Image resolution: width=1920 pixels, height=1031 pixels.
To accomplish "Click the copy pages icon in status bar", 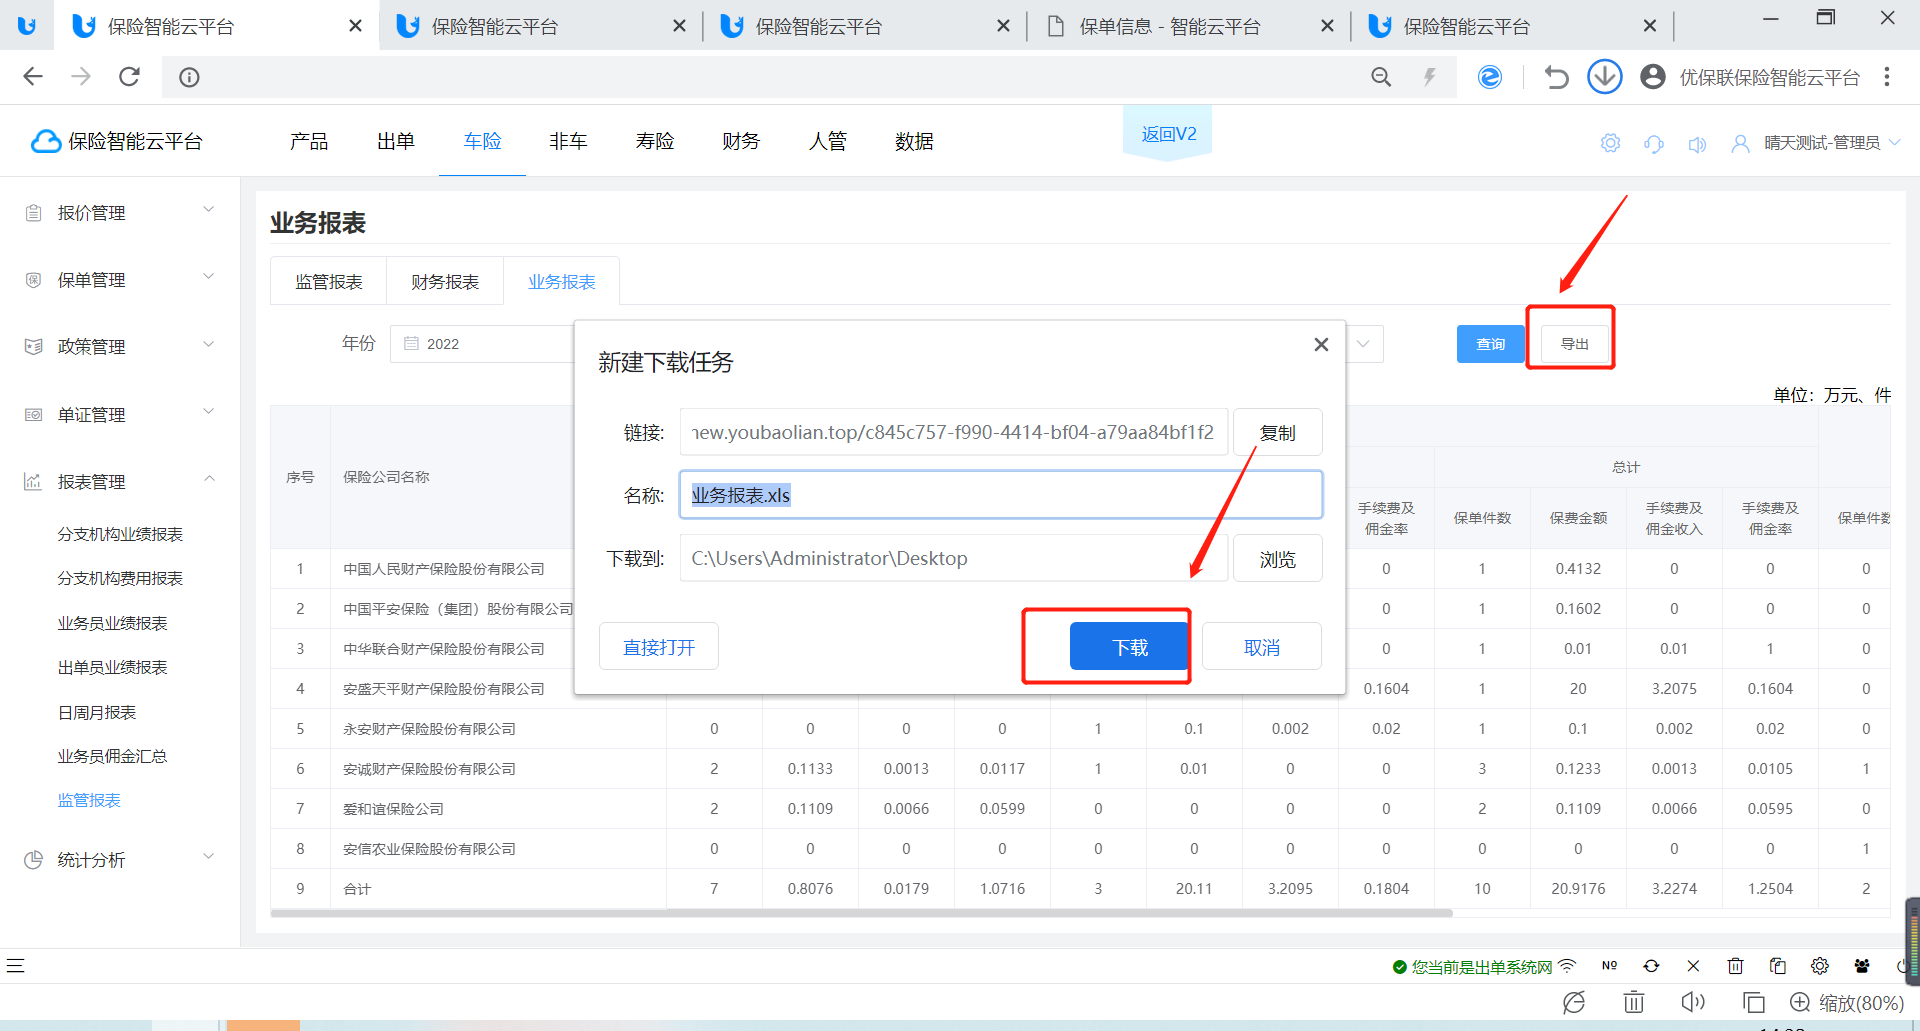I will coord(1777,966).
